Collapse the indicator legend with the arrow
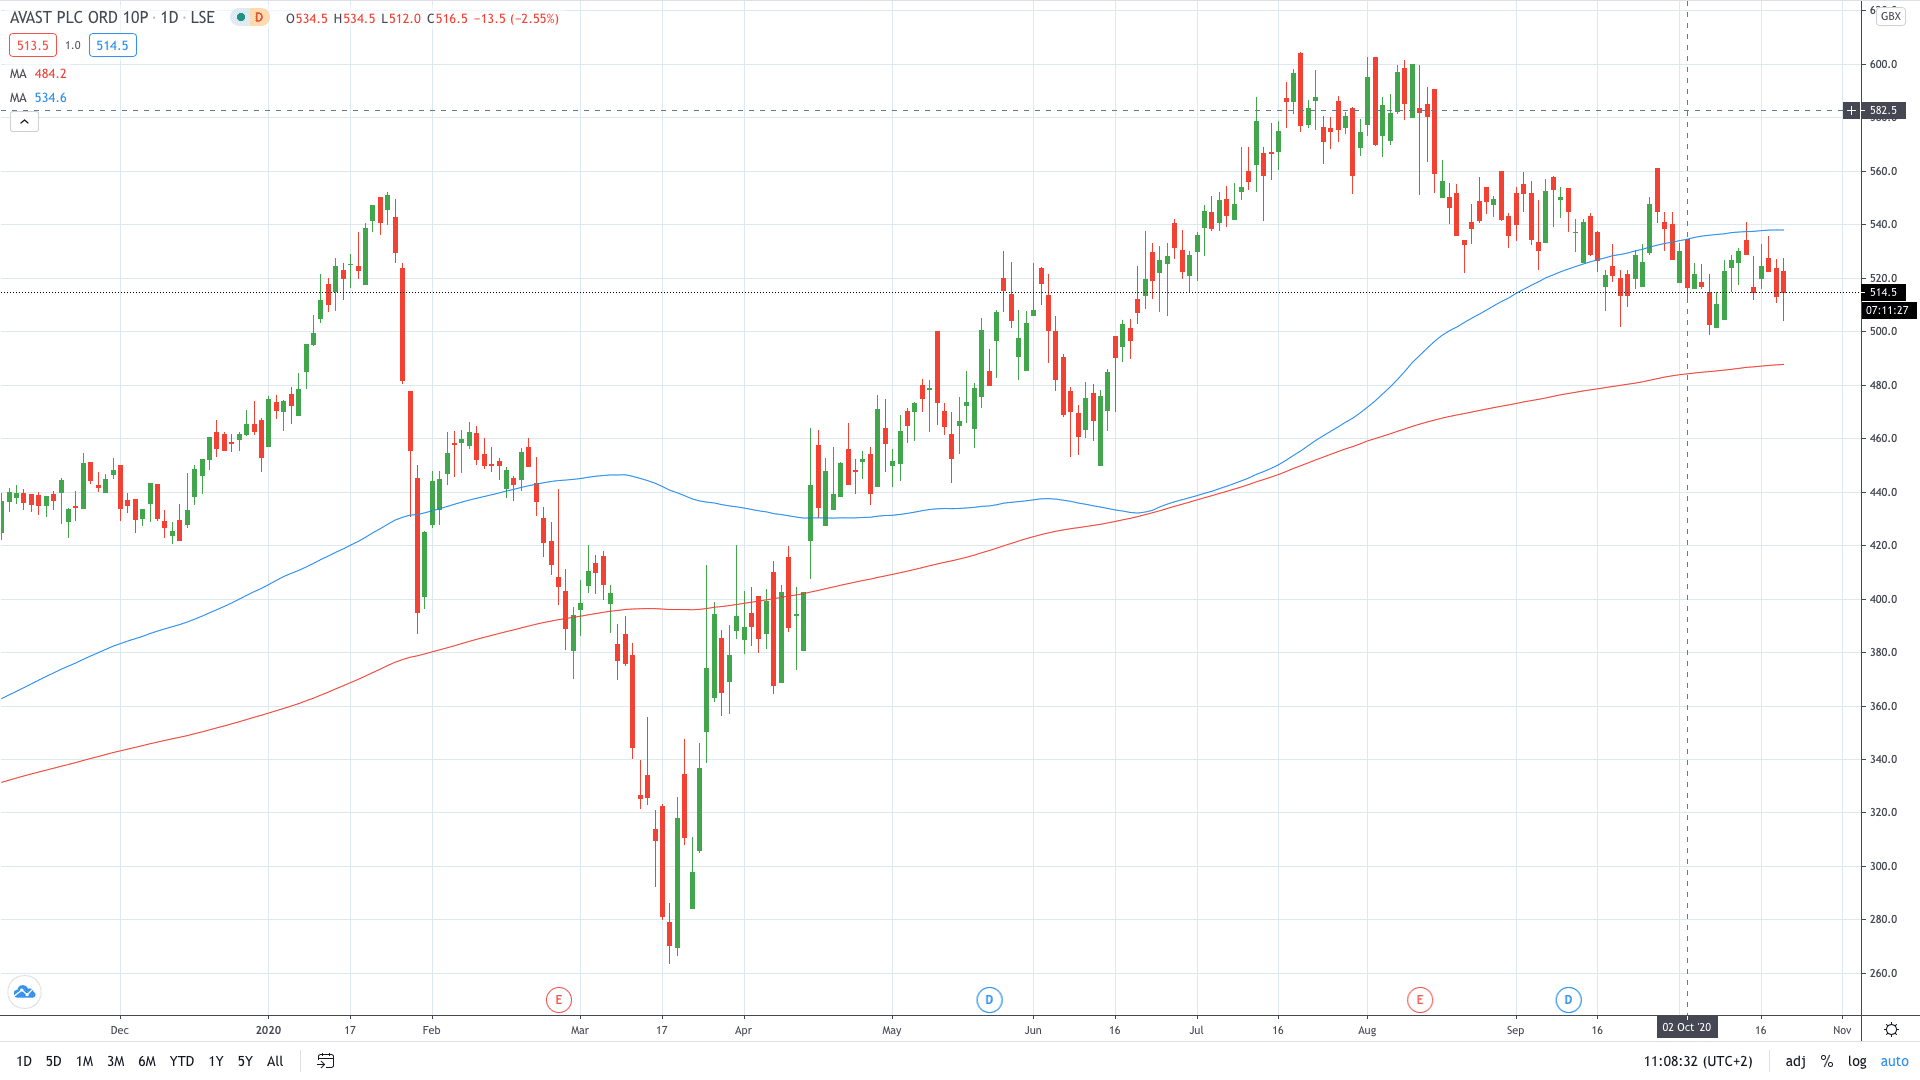Screen dimensions: 1920x1080 (24, 122)
